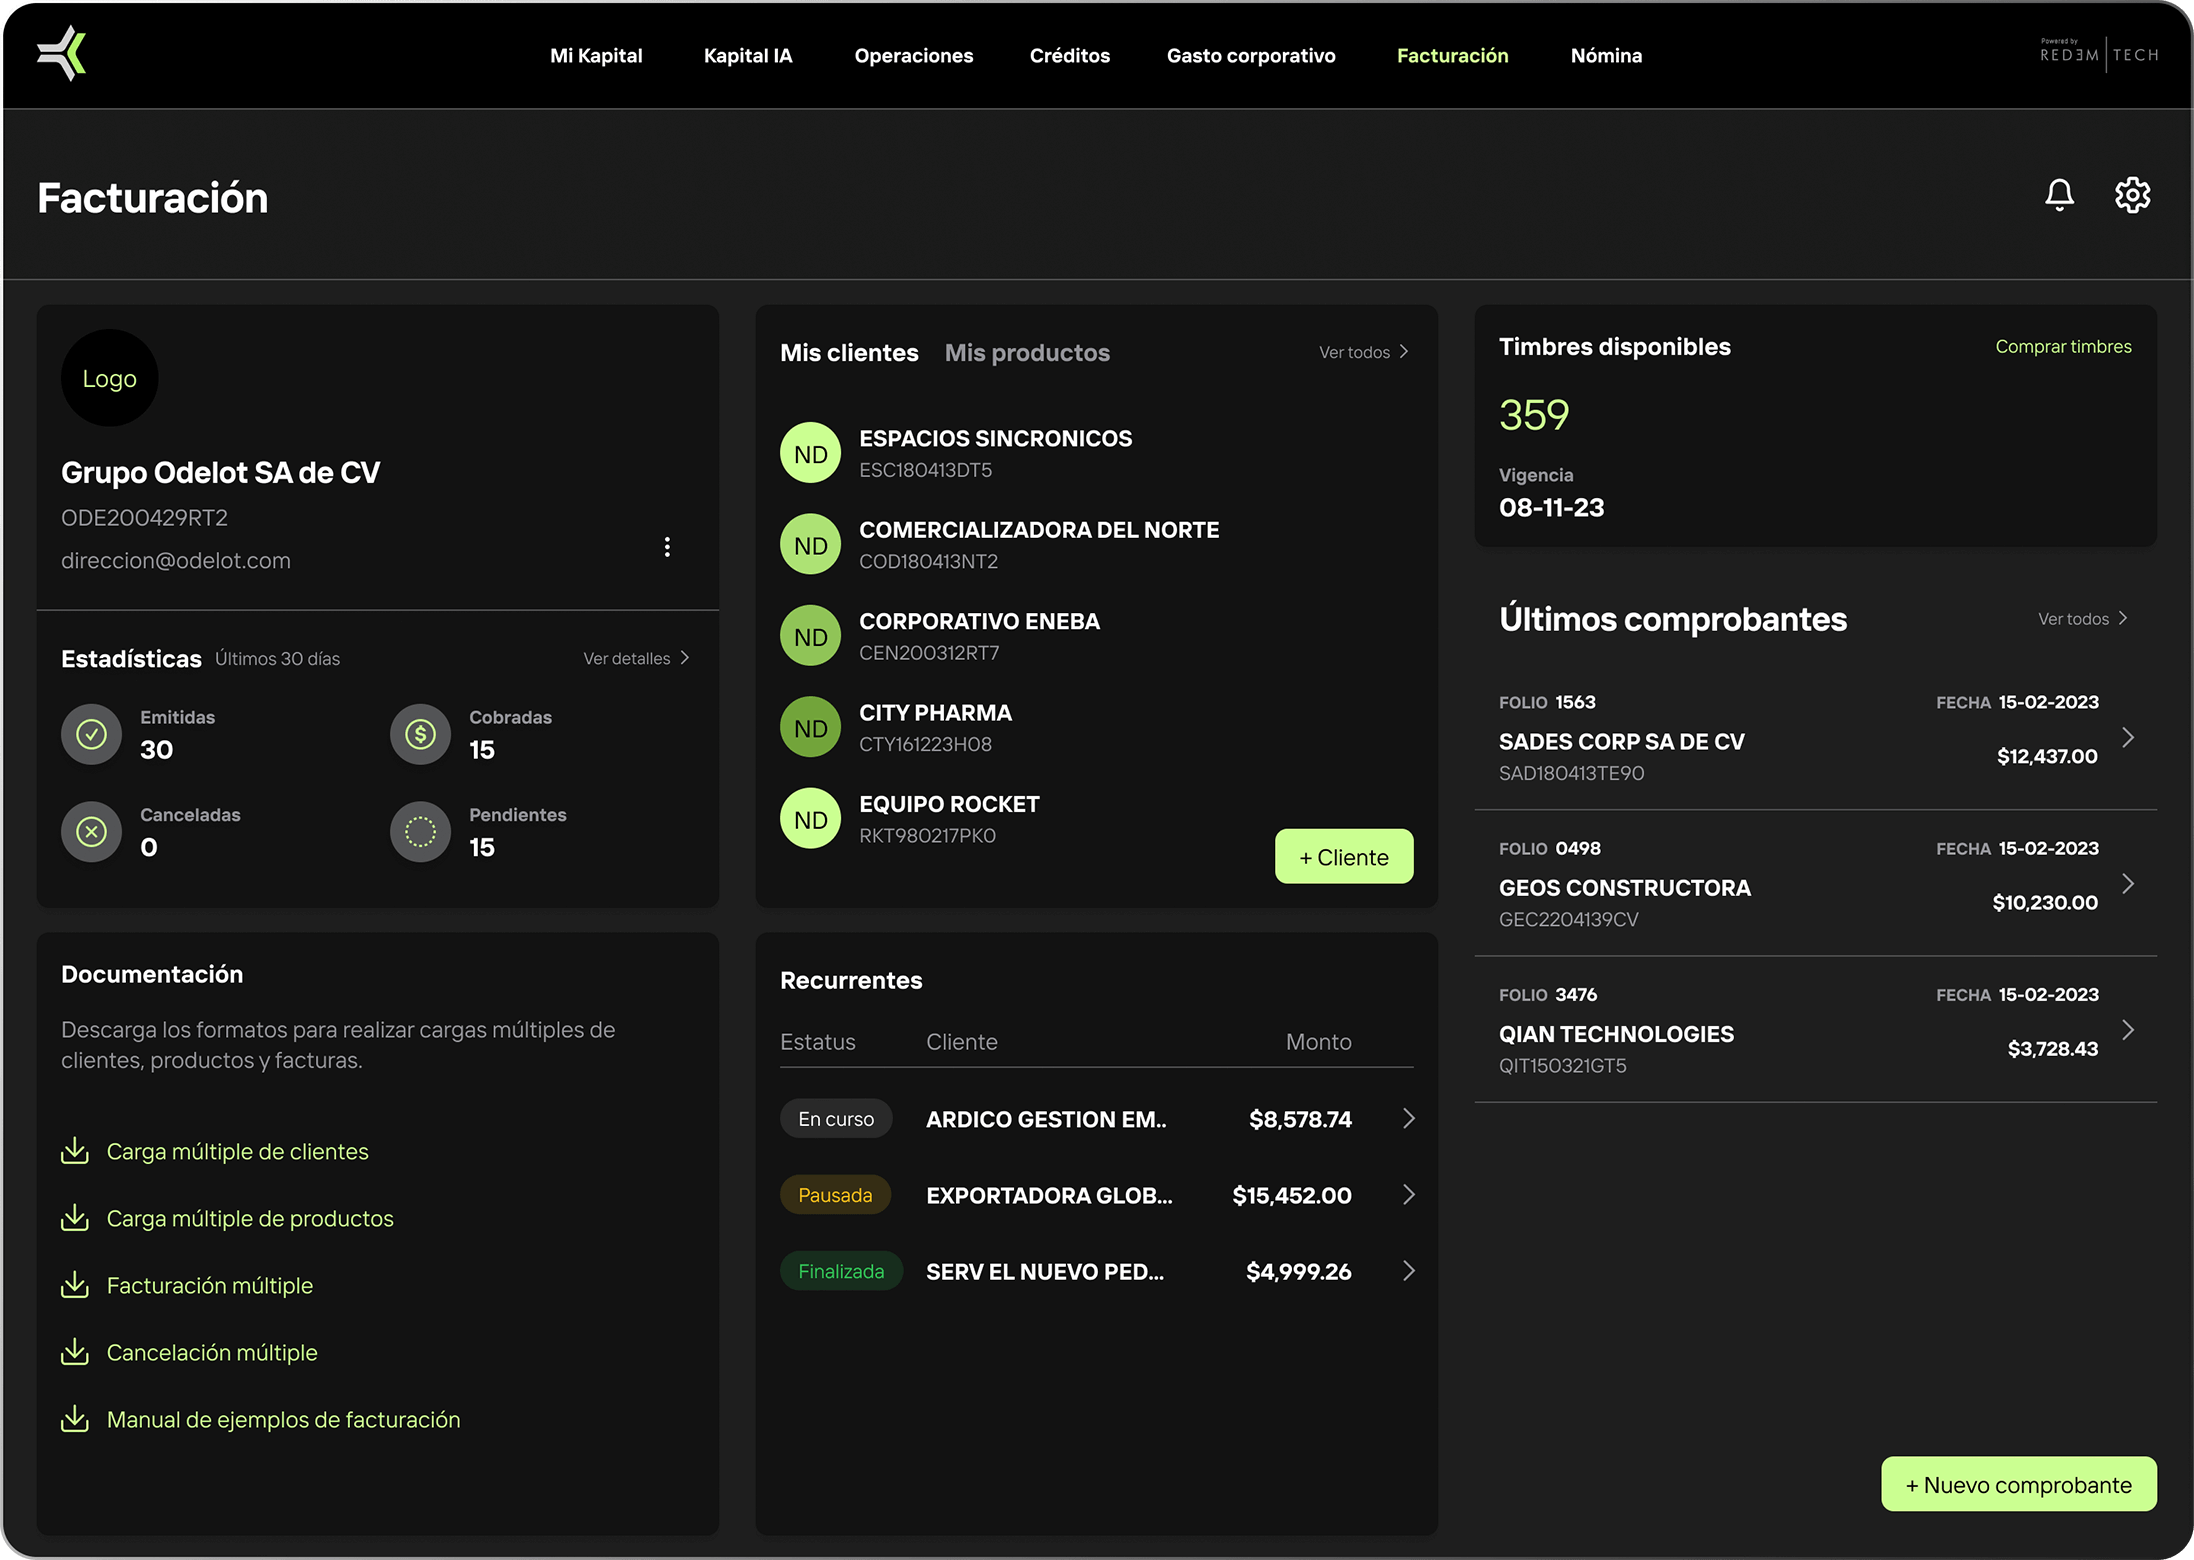The height and width of the screenshot is (1560, 2194).
Task: Click download icon for Carga múltiple de clientes
Action: click(x=75, y=1151)
